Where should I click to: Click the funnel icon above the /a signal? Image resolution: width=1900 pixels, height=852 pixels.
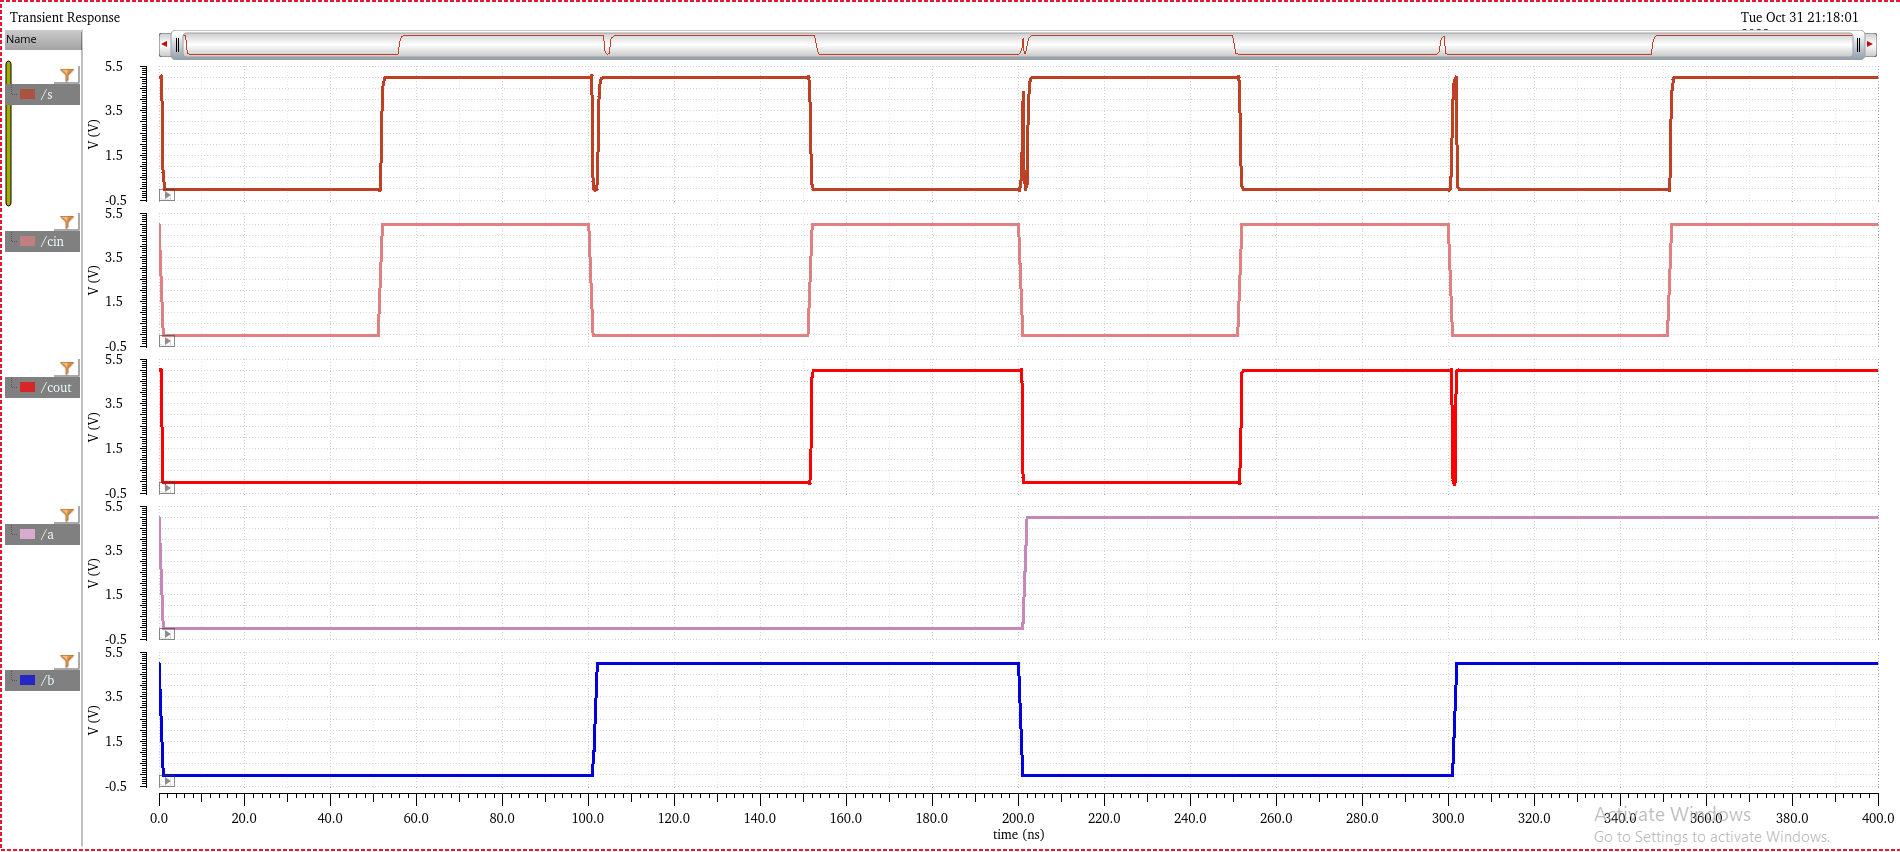(x=67, y=515)
